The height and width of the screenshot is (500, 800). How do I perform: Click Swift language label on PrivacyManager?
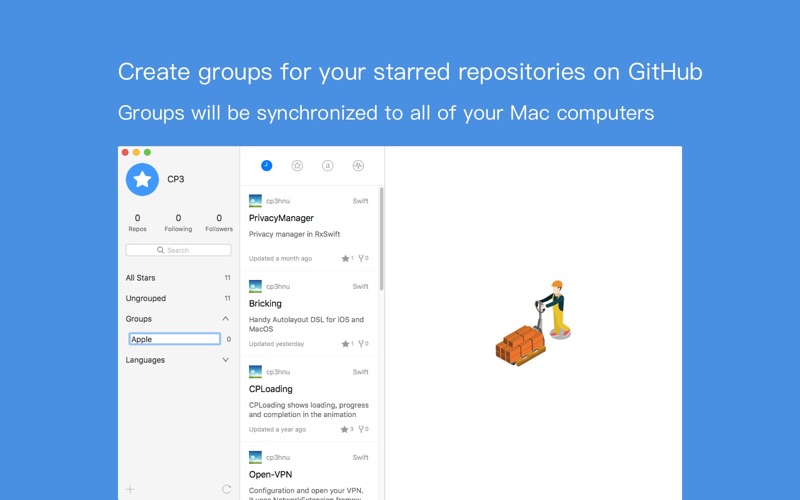[x=360, y=201]
